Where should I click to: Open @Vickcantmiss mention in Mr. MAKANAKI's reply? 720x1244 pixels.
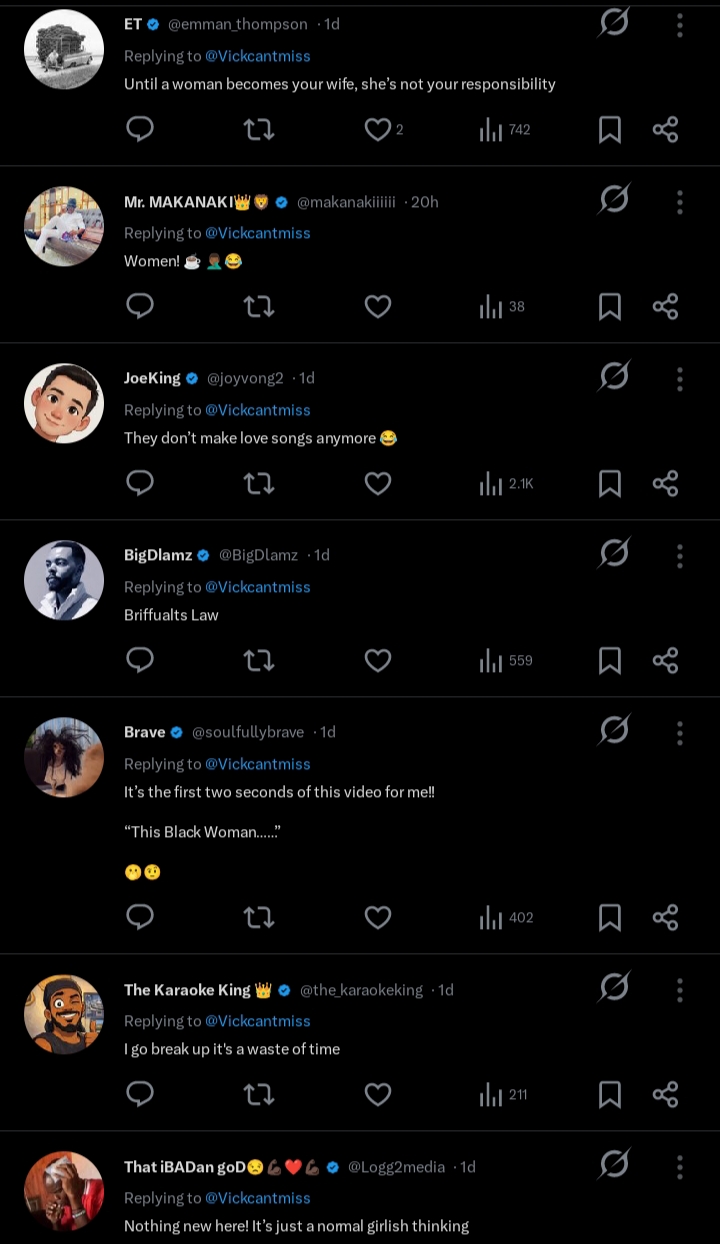258,233
